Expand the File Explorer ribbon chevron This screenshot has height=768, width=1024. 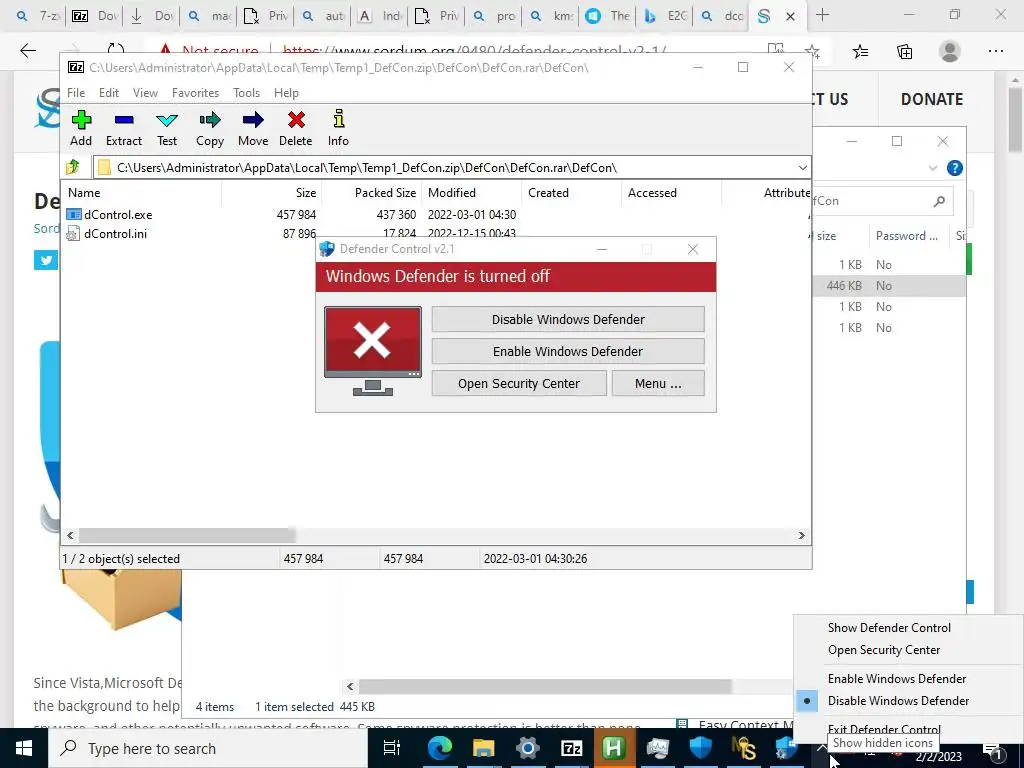click(x=933, y=168)
